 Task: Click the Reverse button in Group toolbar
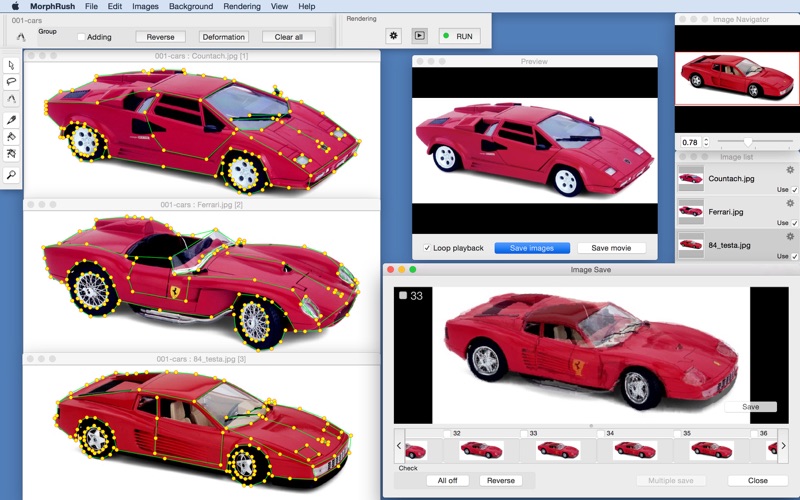[160, 37]
